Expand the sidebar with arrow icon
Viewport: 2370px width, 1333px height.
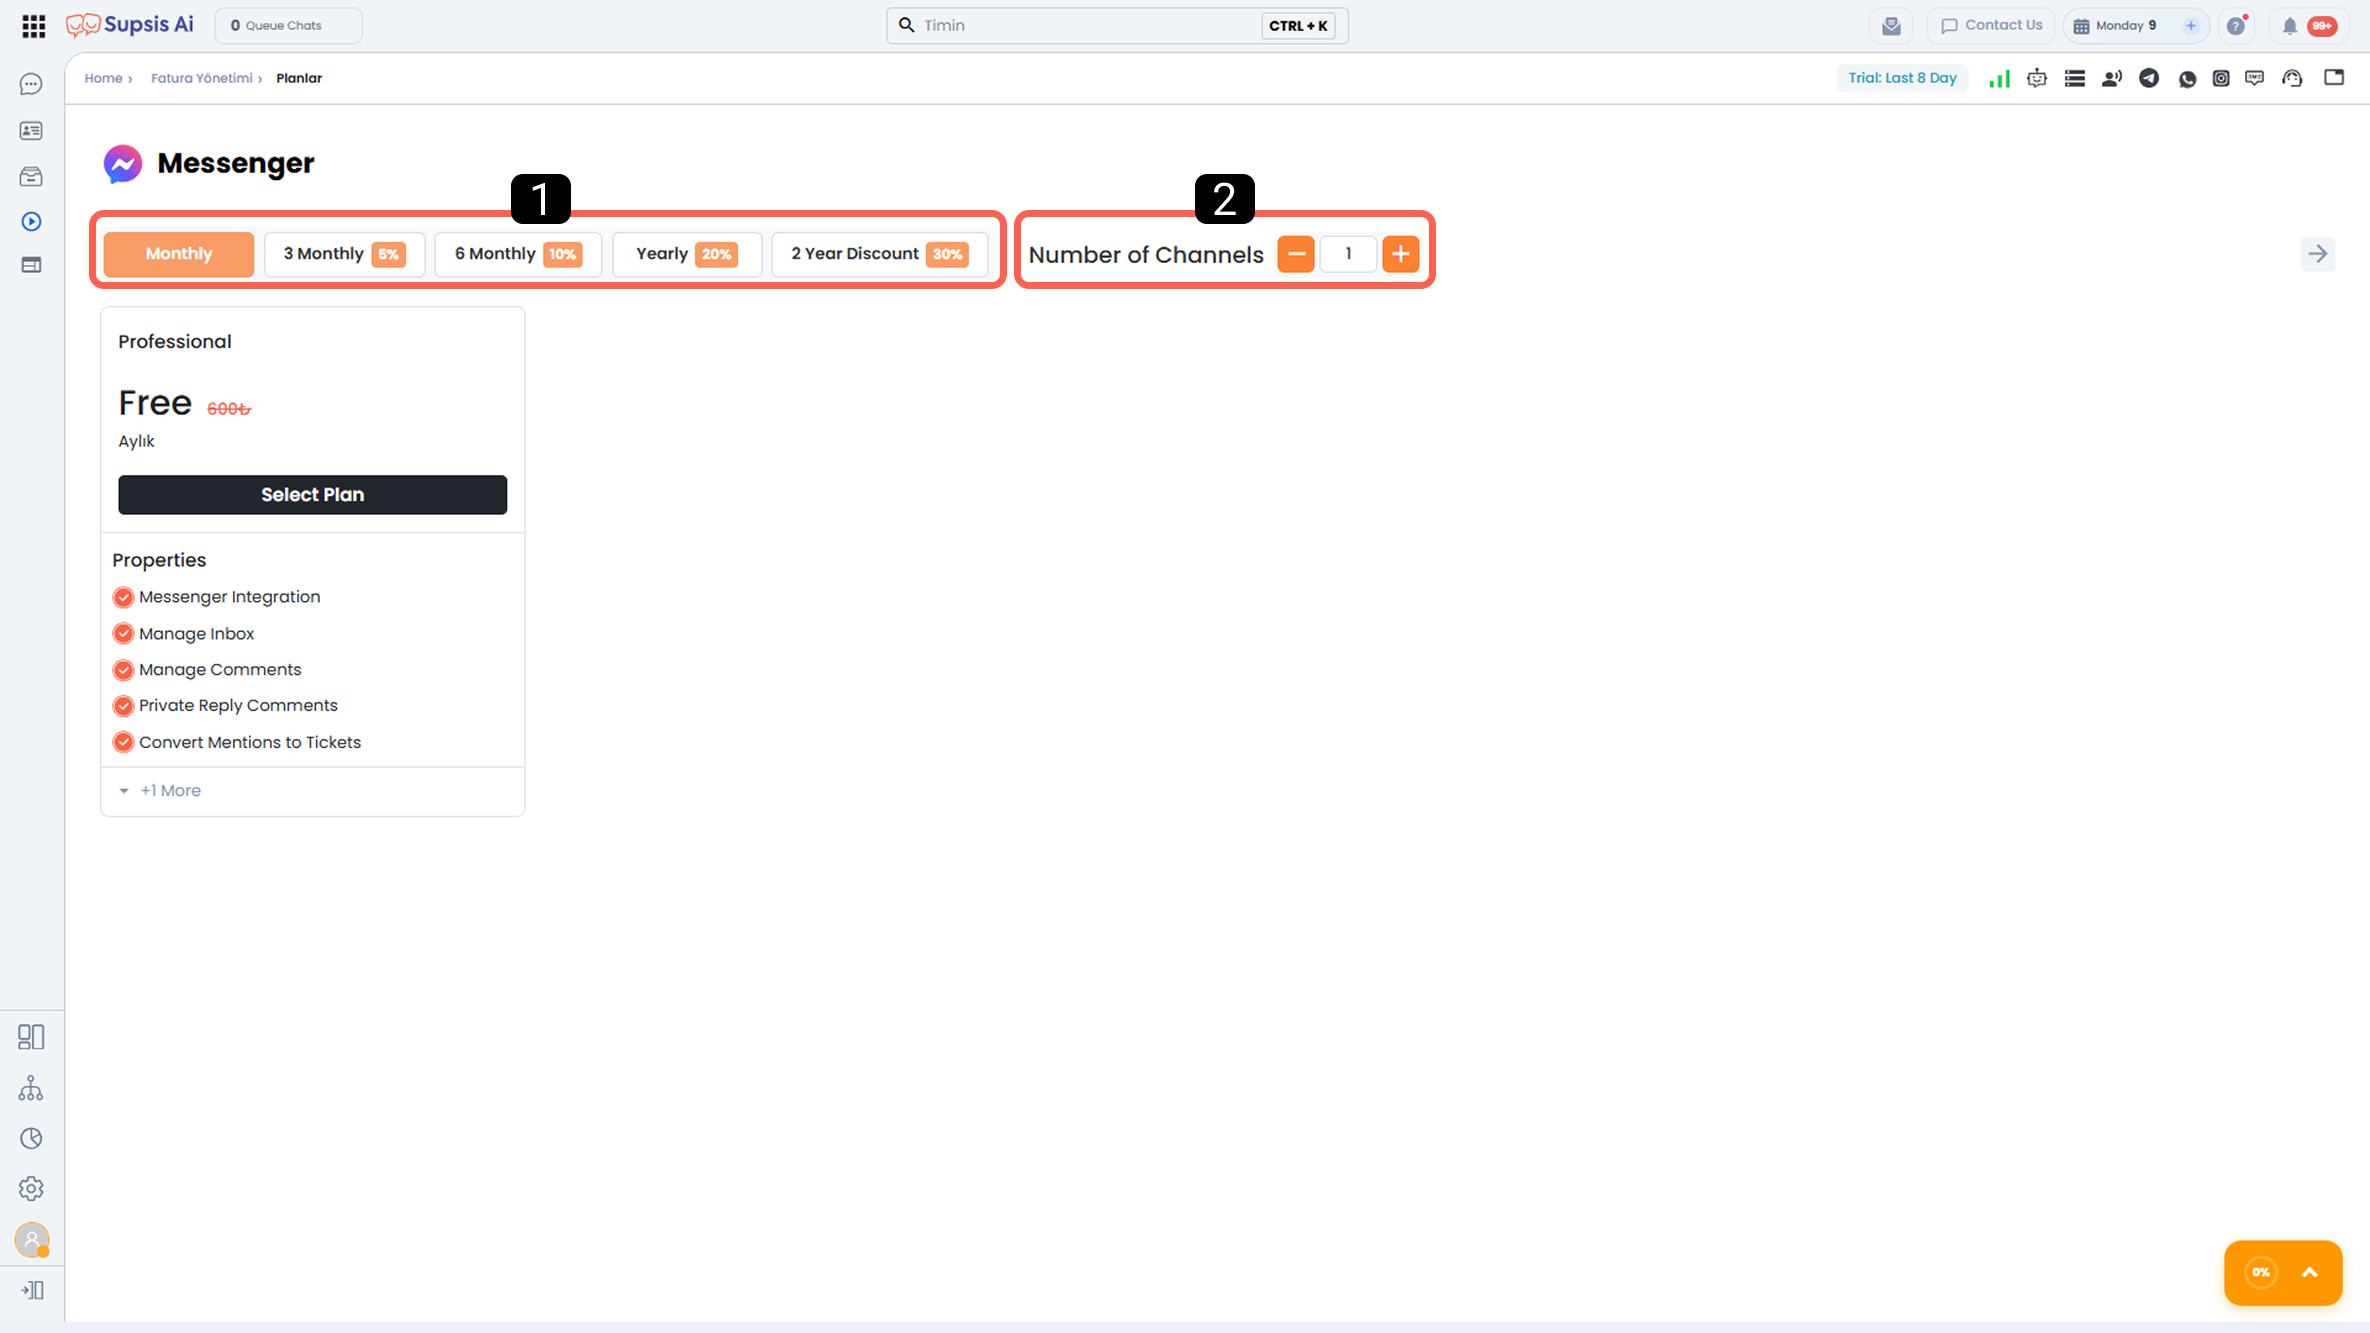(x=31, y=1290)
